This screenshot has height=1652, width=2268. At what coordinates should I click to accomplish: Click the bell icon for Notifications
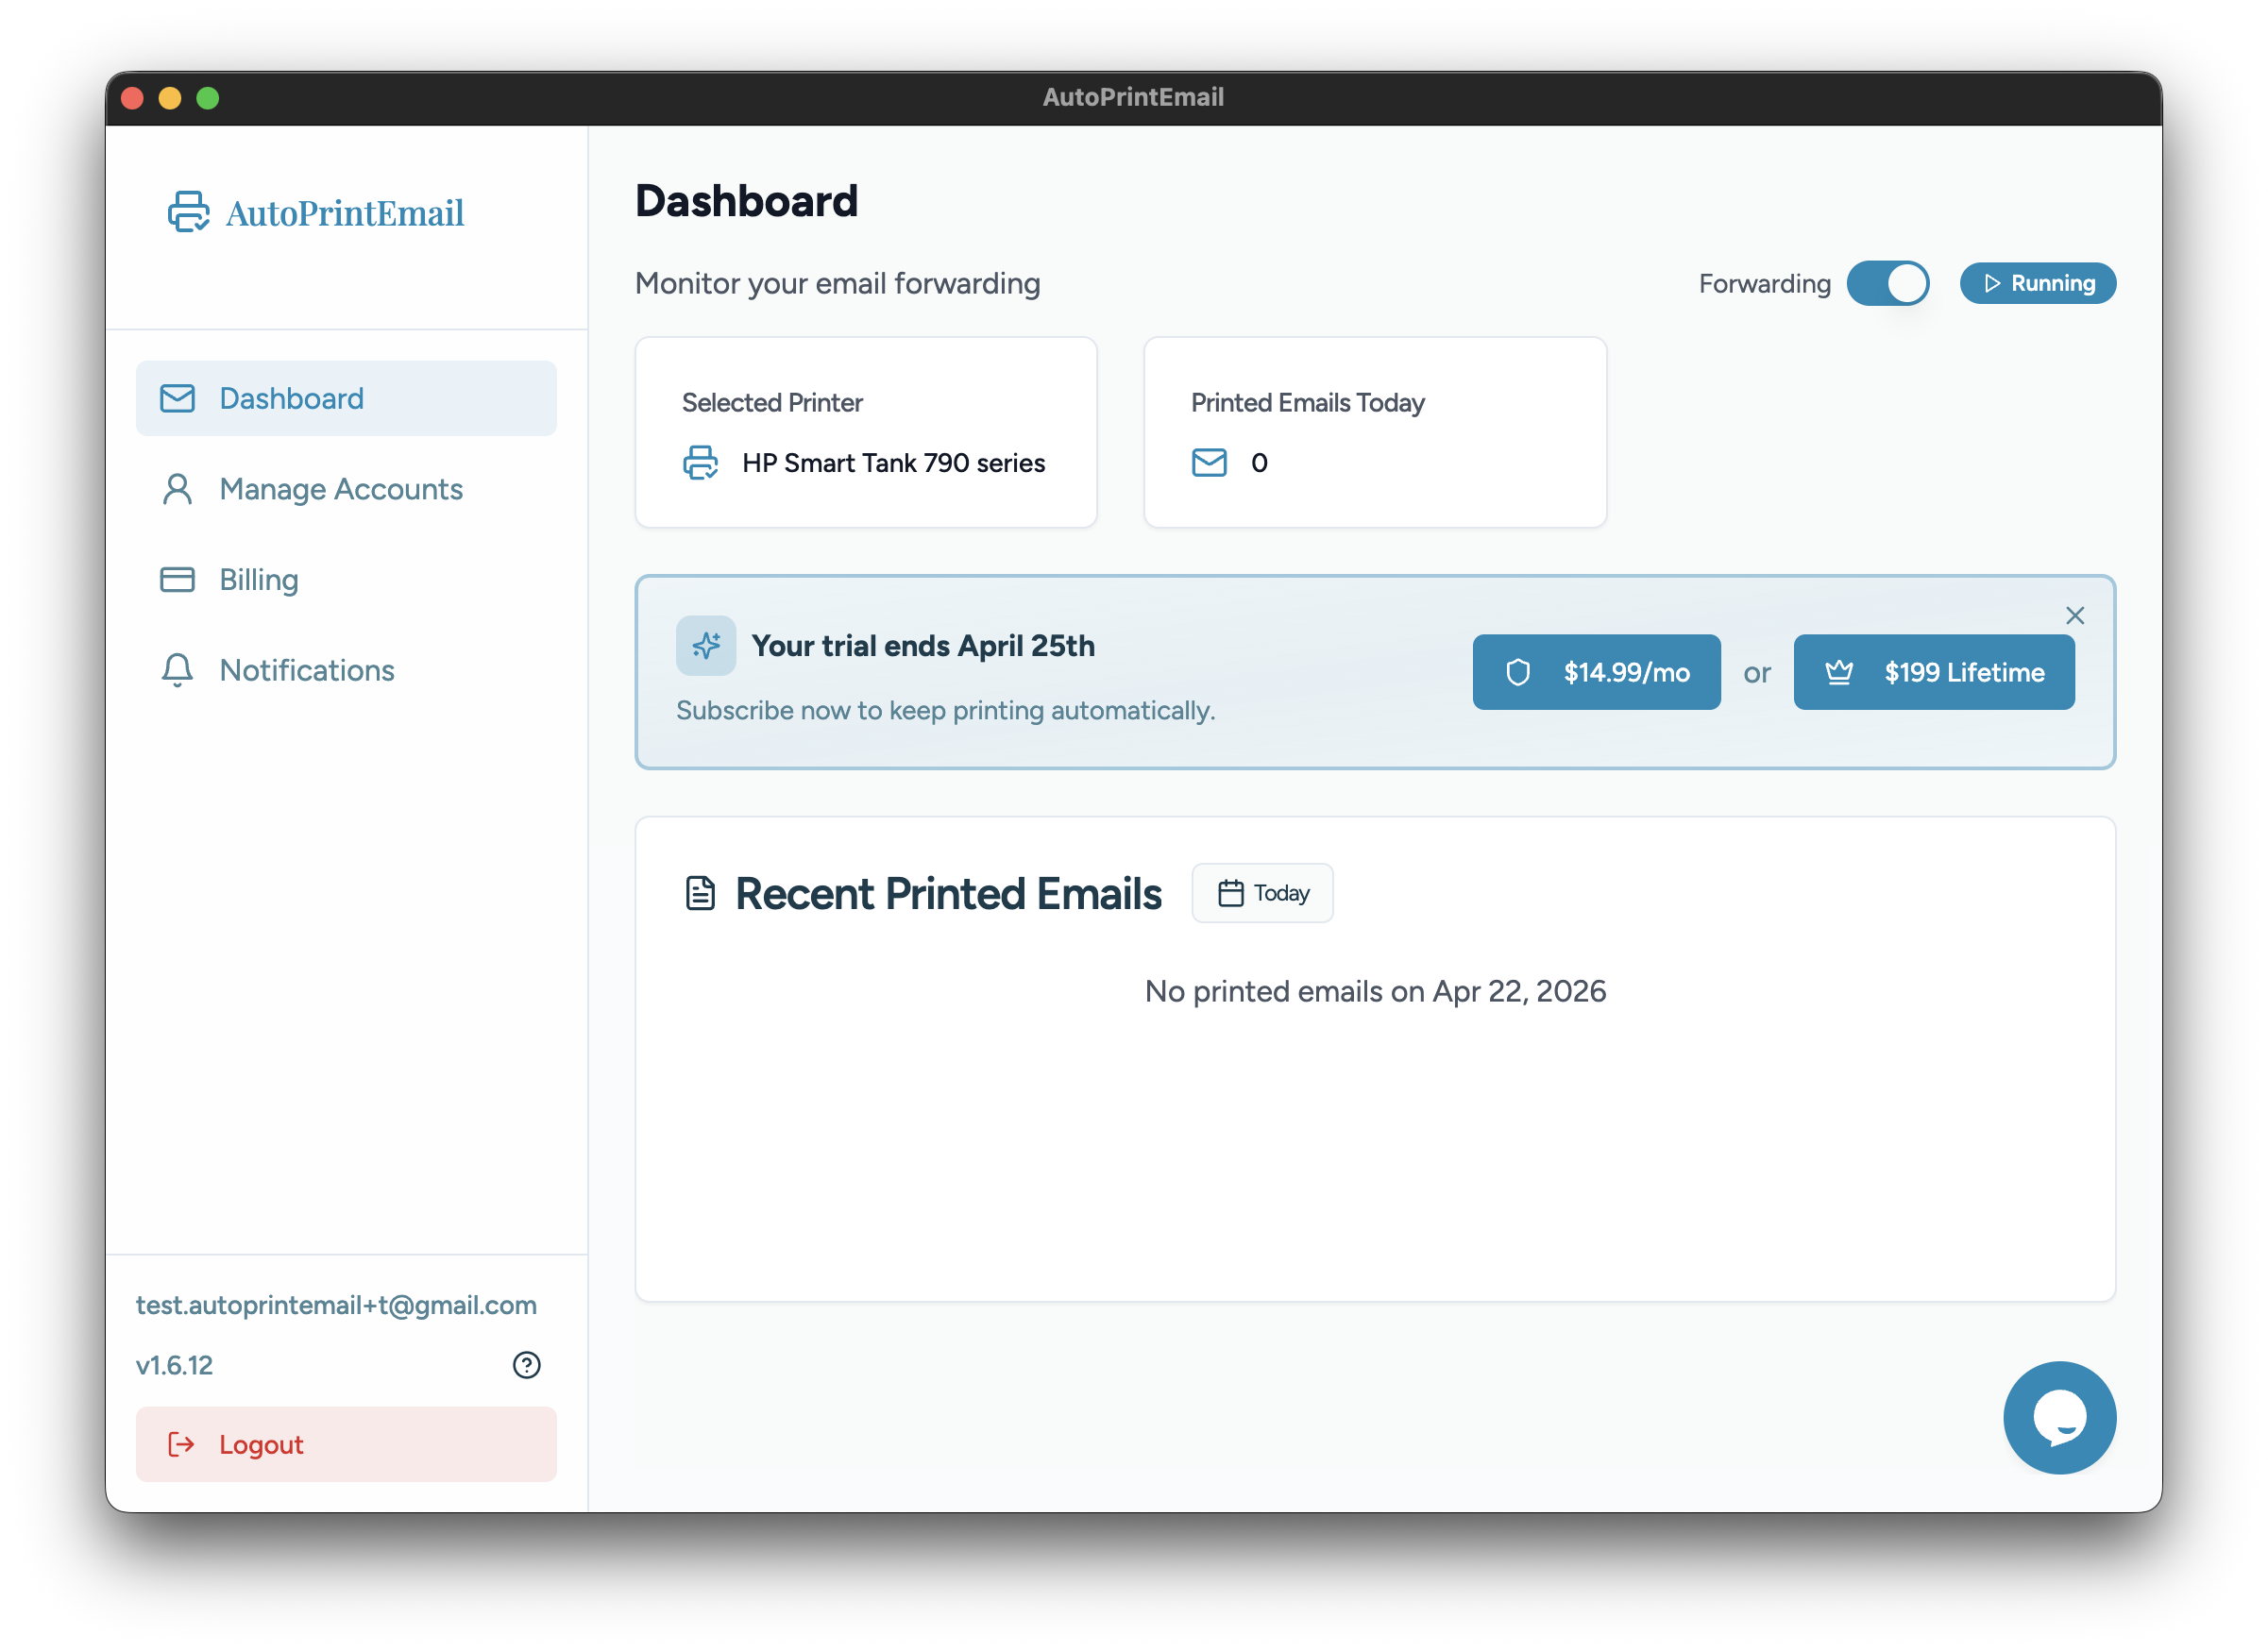pyautogui.click(x=177, y=670)
